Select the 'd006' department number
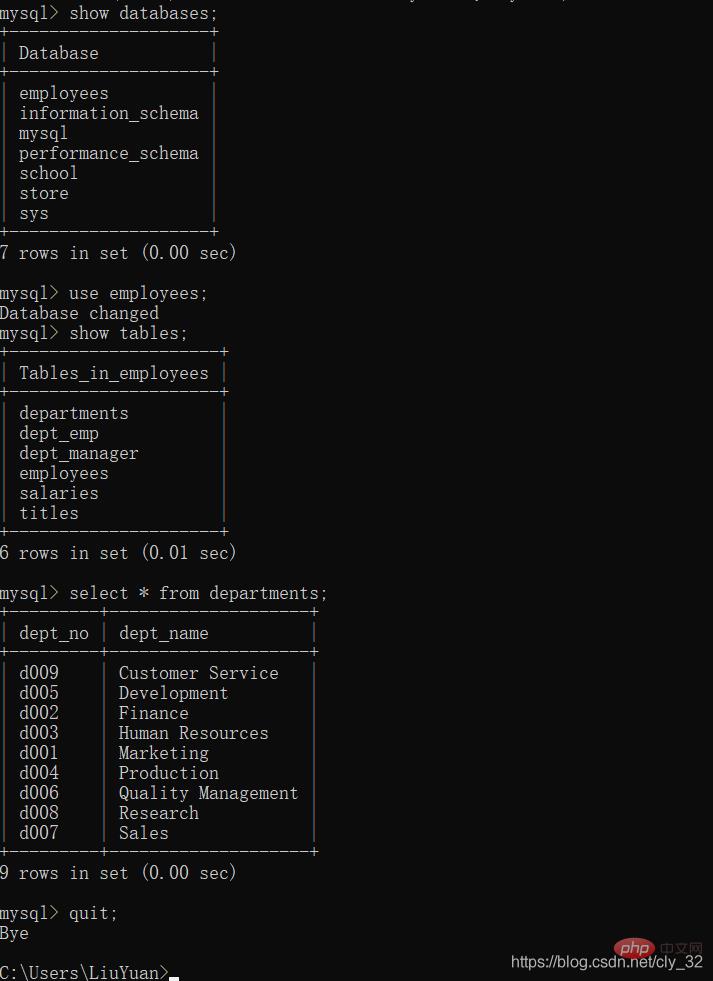 39,793
